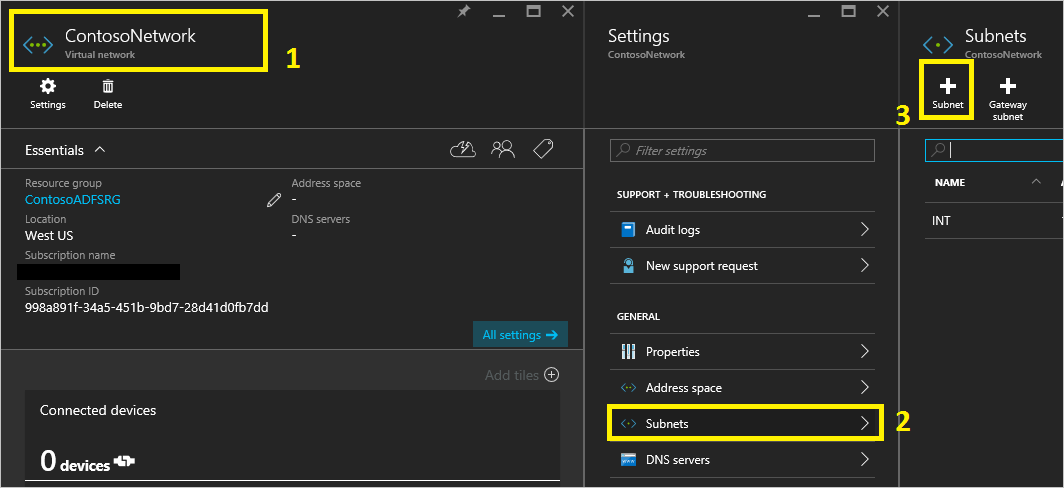Collapse the Essentials section
Image resolution: width=1064 pixels, height=488 pixels.
pyautogui.click(x=100, y=149)
